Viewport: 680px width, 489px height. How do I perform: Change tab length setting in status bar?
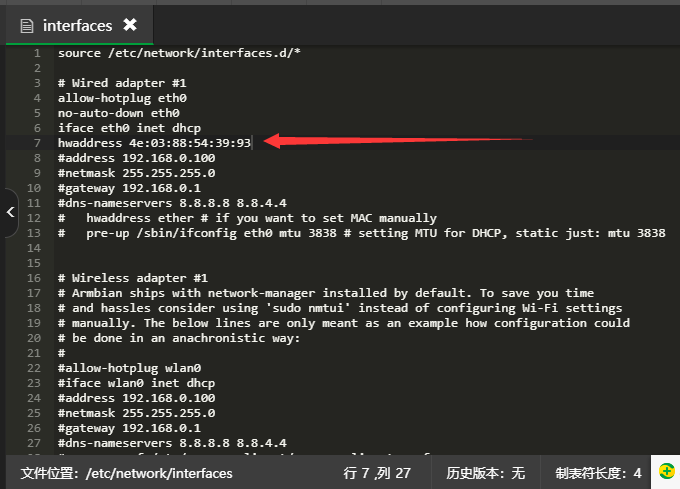(x=598, y=473)
